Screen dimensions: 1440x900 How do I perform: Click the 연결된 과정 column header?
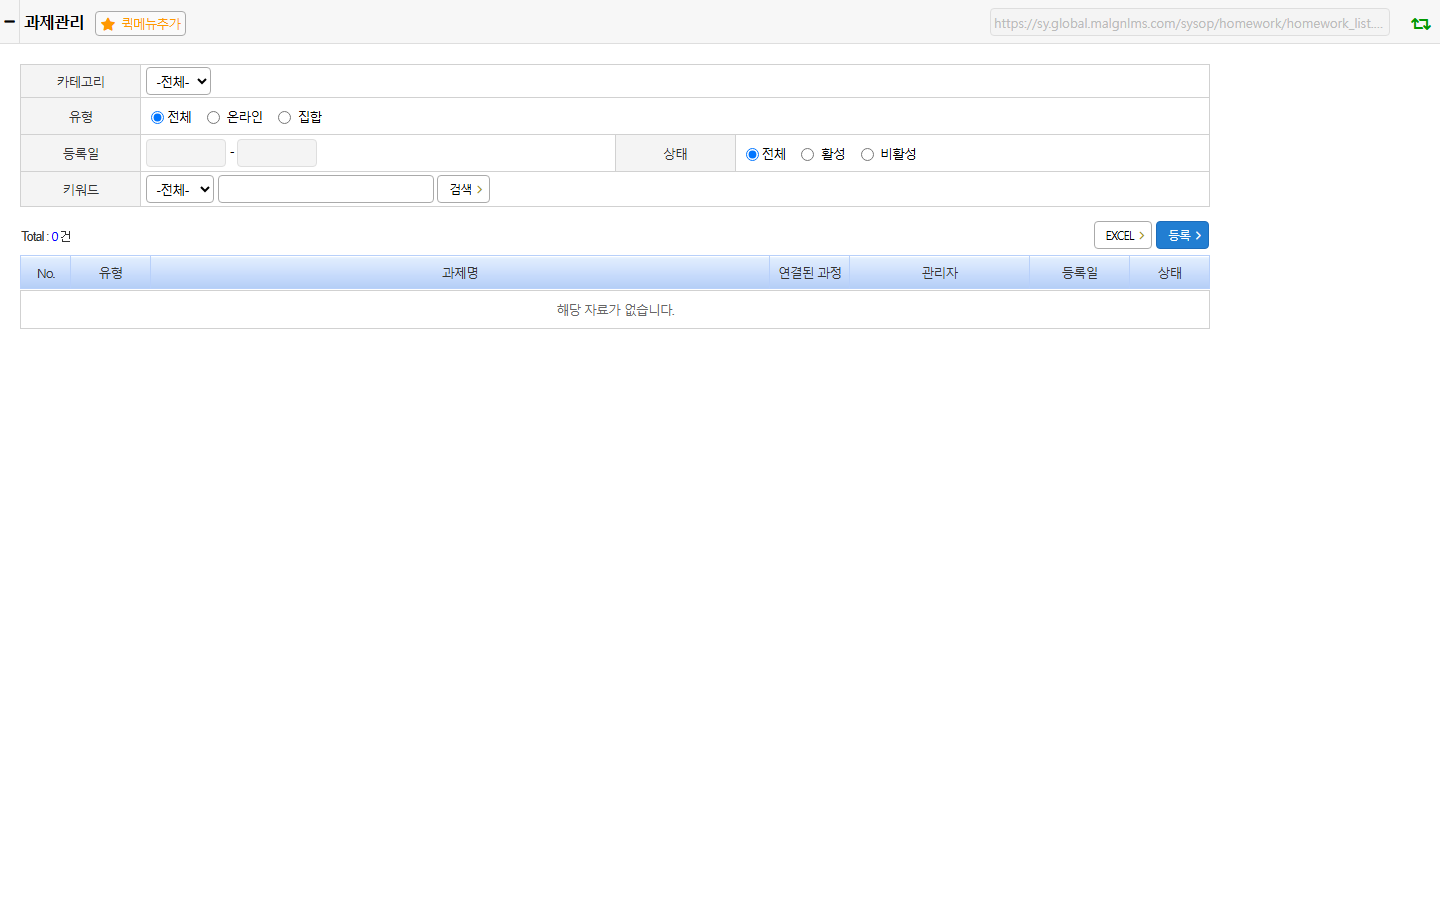[810, 273]
